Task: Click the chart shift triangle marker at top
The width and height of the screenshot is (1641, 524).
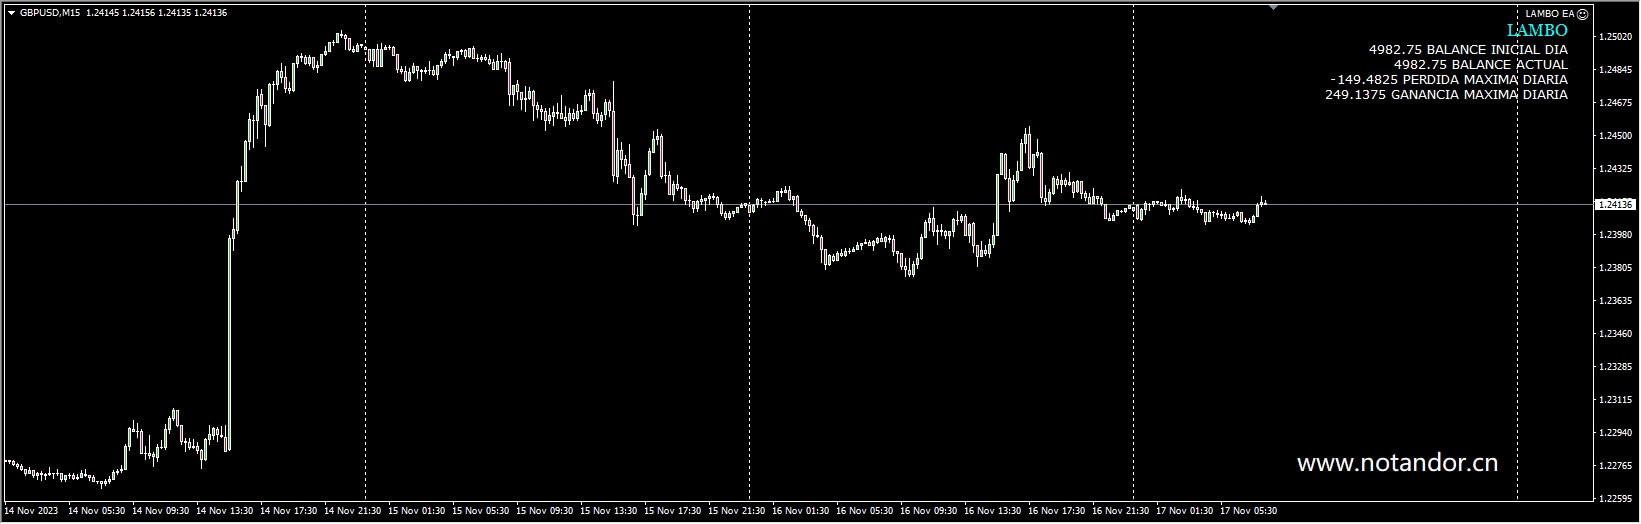Action: tap(1273, 6)
